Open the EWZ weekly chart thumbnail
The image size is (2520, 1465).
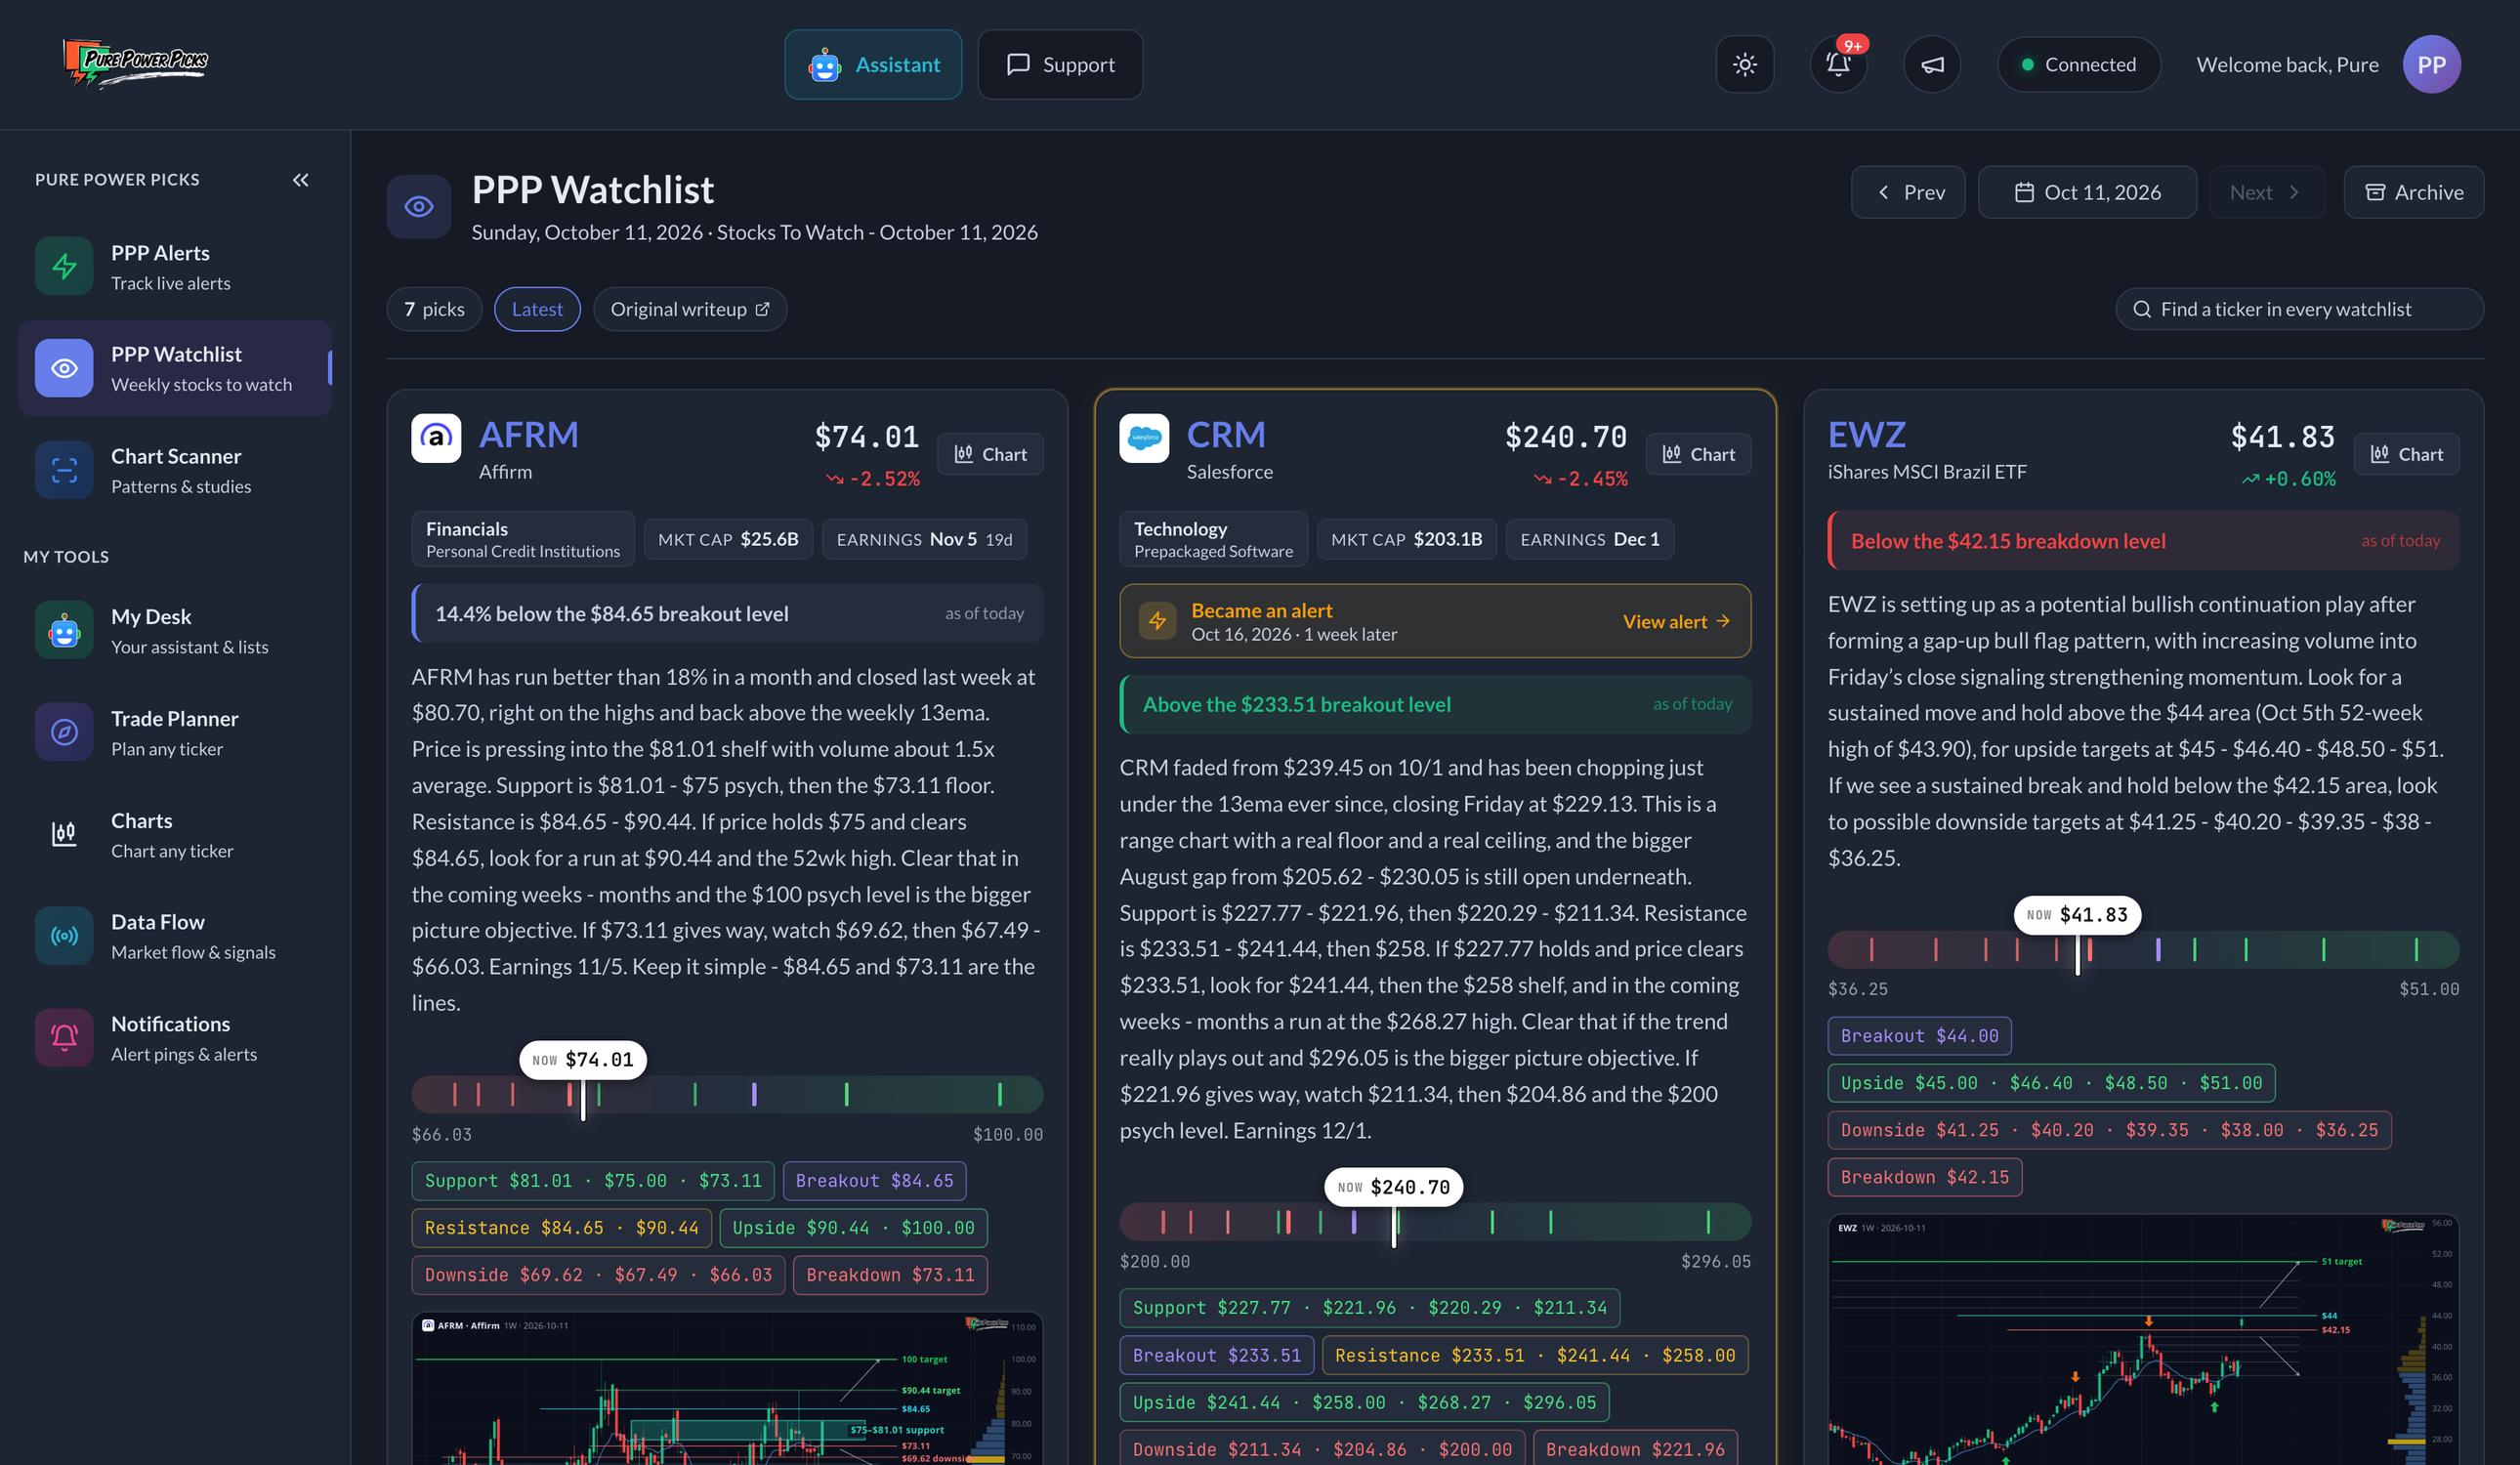click(x=2143, y=1340)
